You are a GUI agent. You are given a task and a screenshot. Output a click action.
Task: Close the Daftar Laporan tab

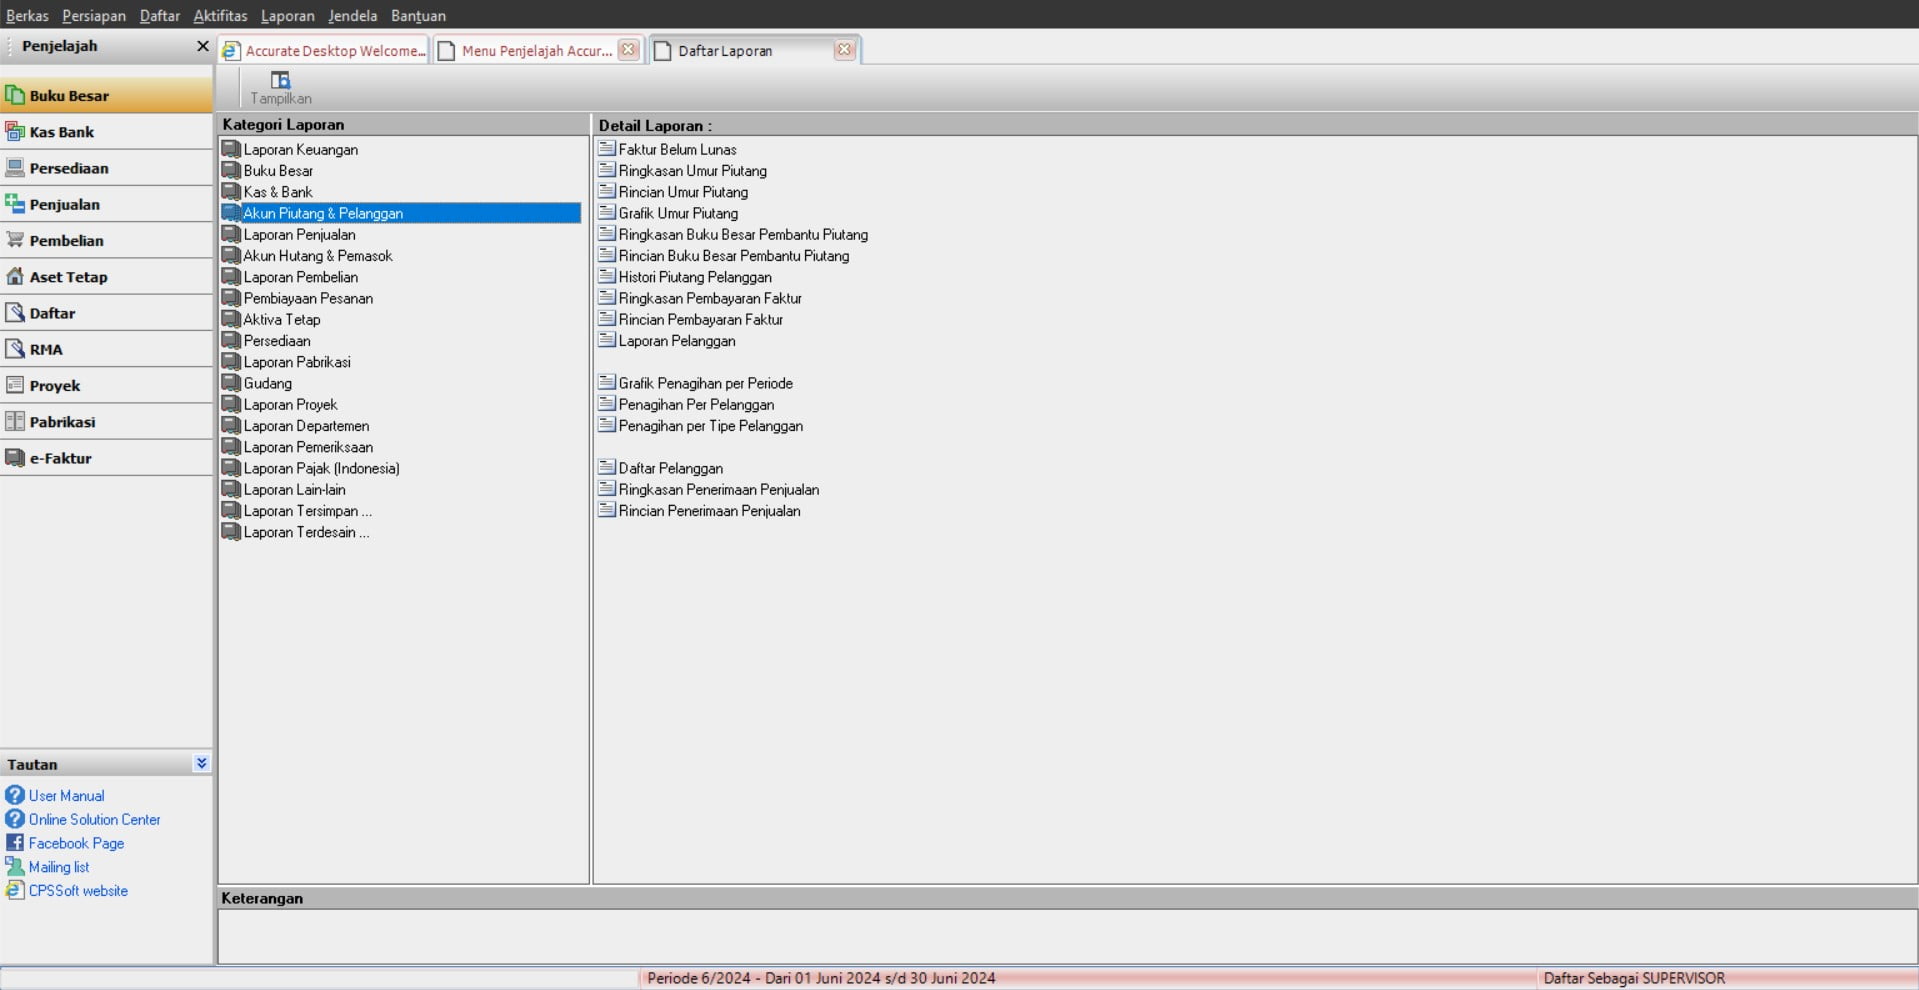(x=844, y=50)
